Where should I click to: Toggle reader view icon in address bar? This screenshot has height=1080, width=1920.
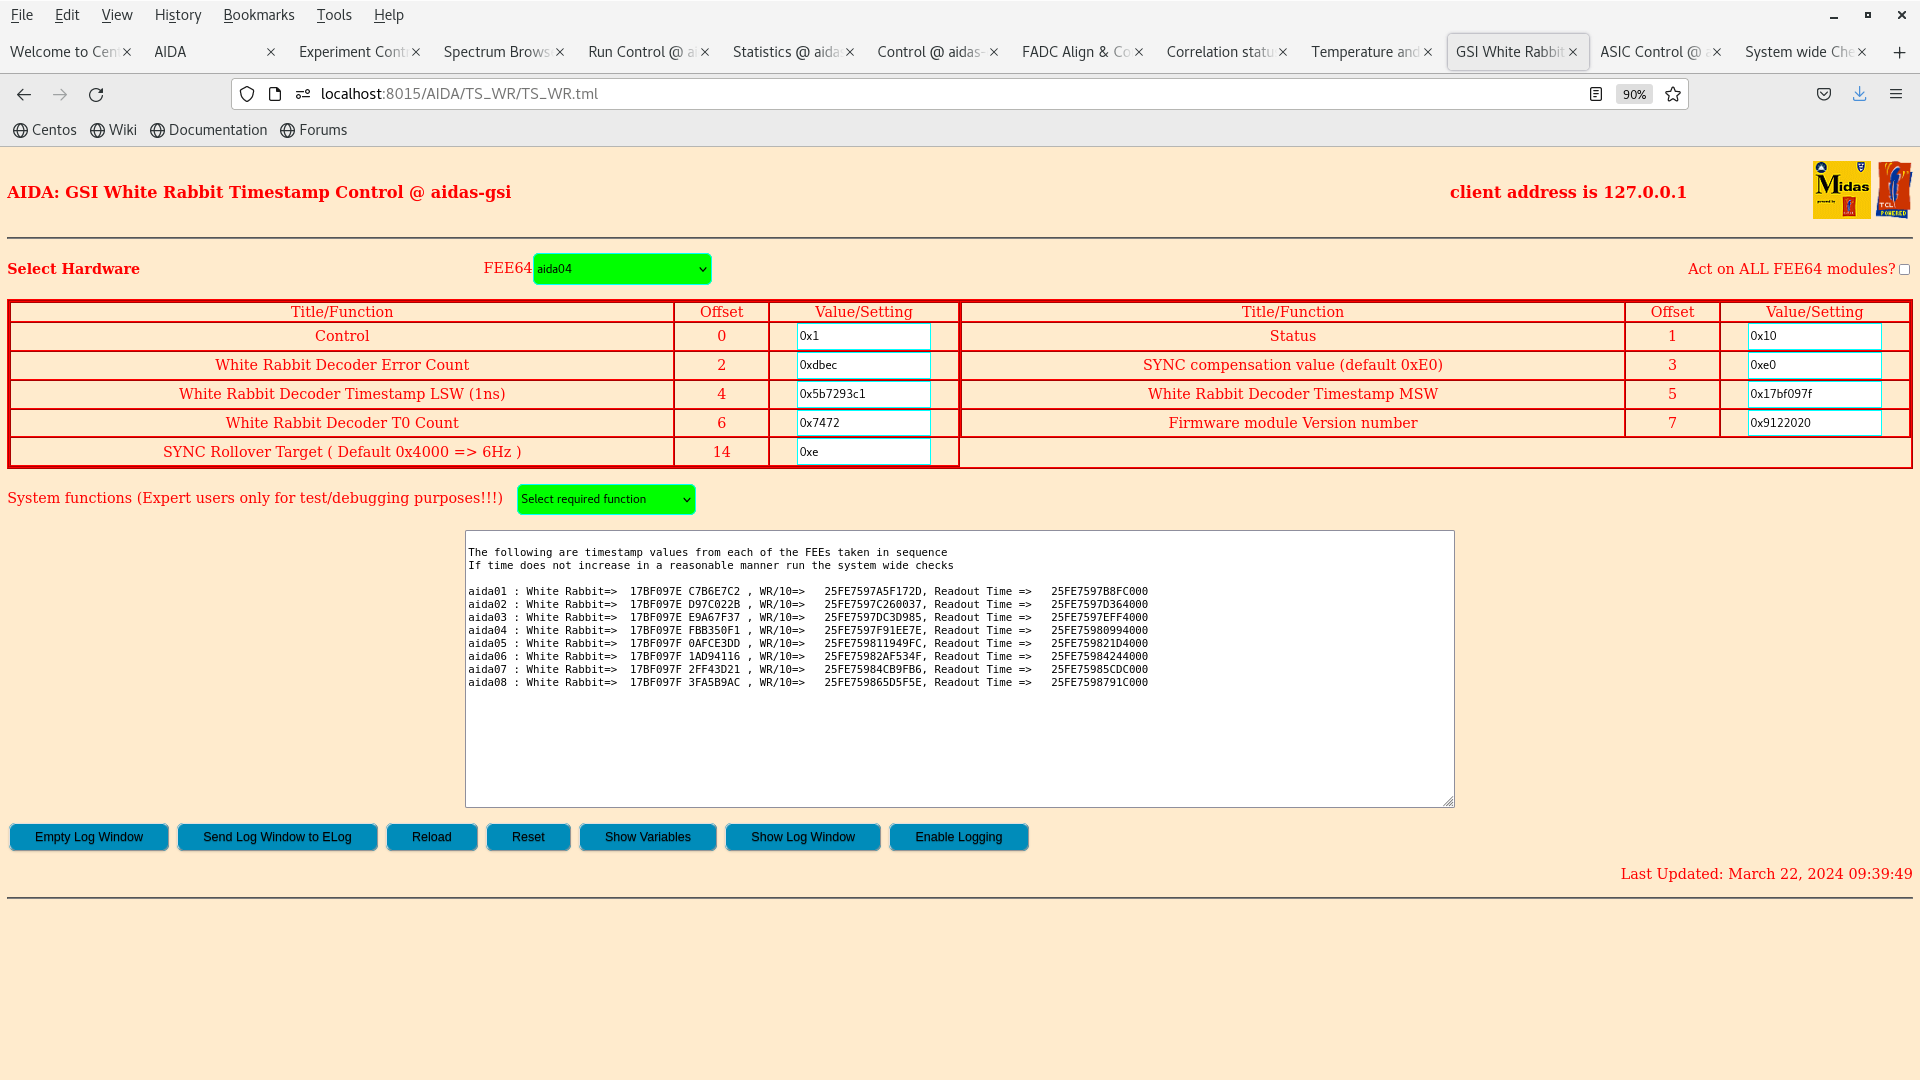(x=1596, y=94)
